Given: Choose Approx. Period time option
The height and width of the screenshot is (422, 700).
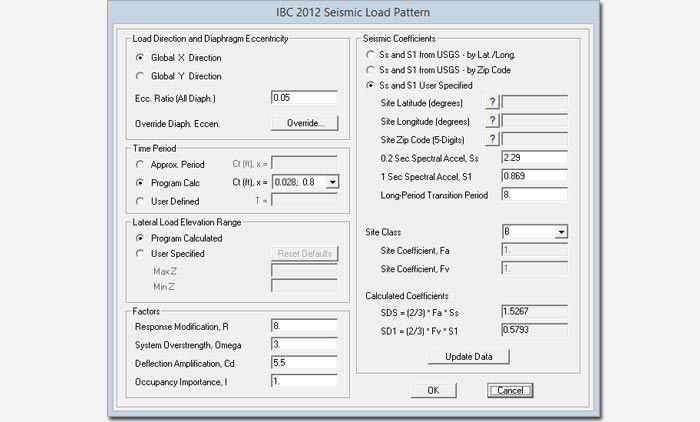Looking at the screenshot, I should [x=140, y=164].
